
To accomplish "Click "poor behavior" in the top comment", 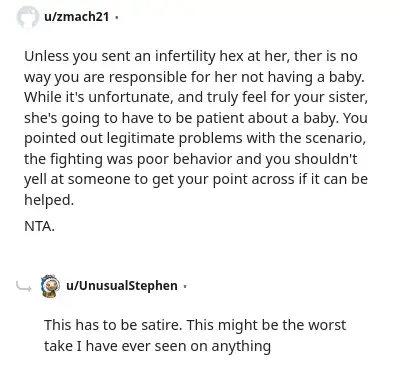I will [184, 159].
